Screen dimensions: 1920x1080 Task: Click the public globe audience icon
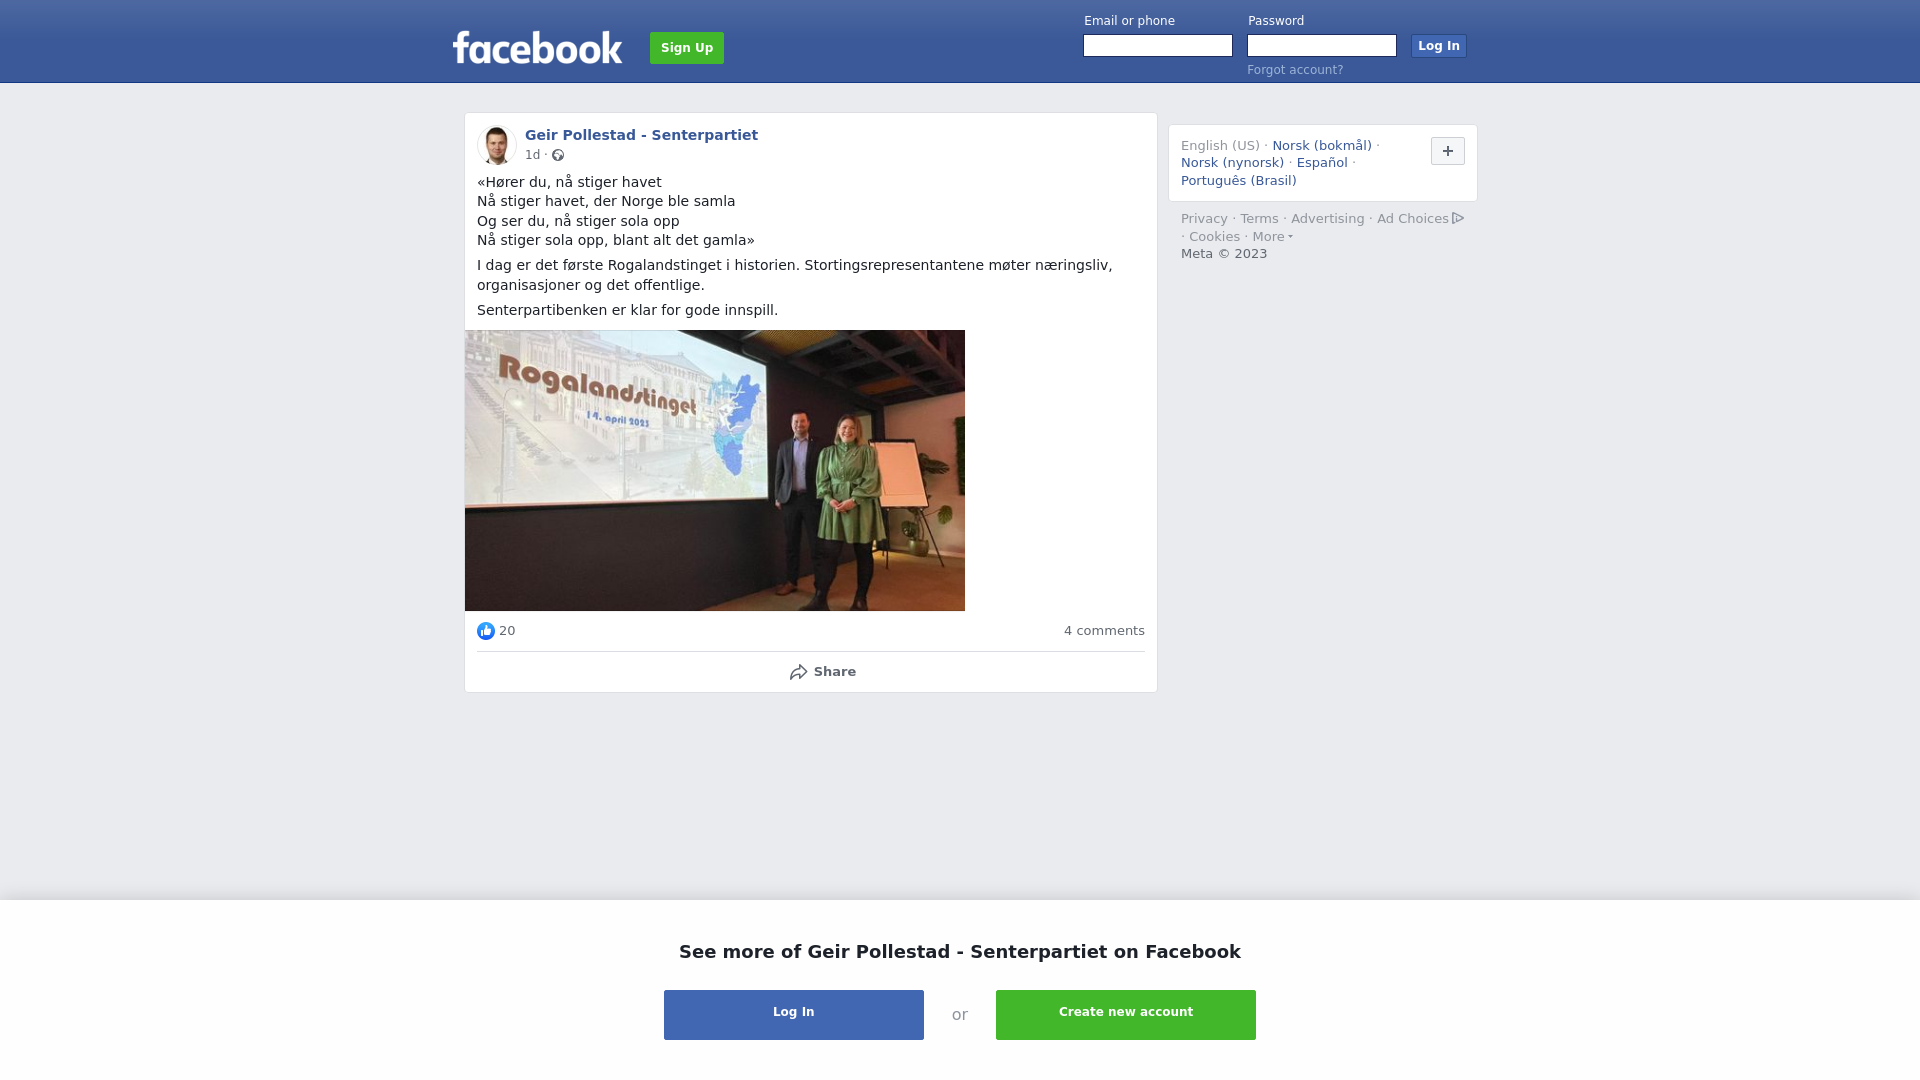coord(558,155)
